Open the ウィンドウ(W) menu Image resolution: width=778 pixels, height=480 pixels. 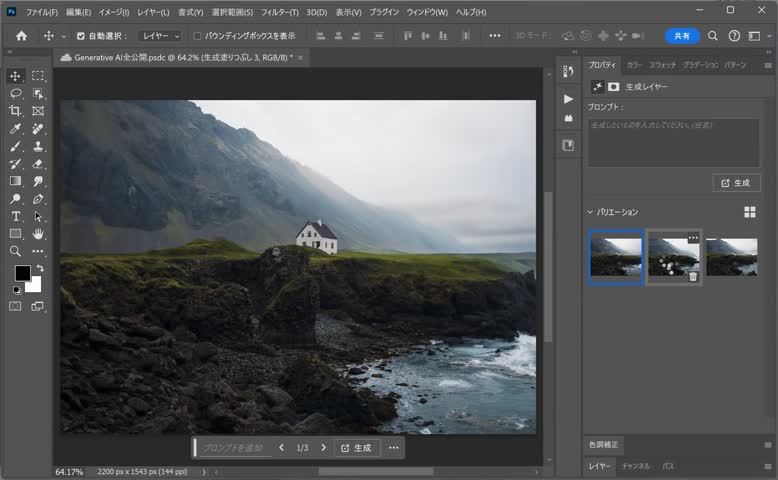pyautogui.click(x=427, y=12)
